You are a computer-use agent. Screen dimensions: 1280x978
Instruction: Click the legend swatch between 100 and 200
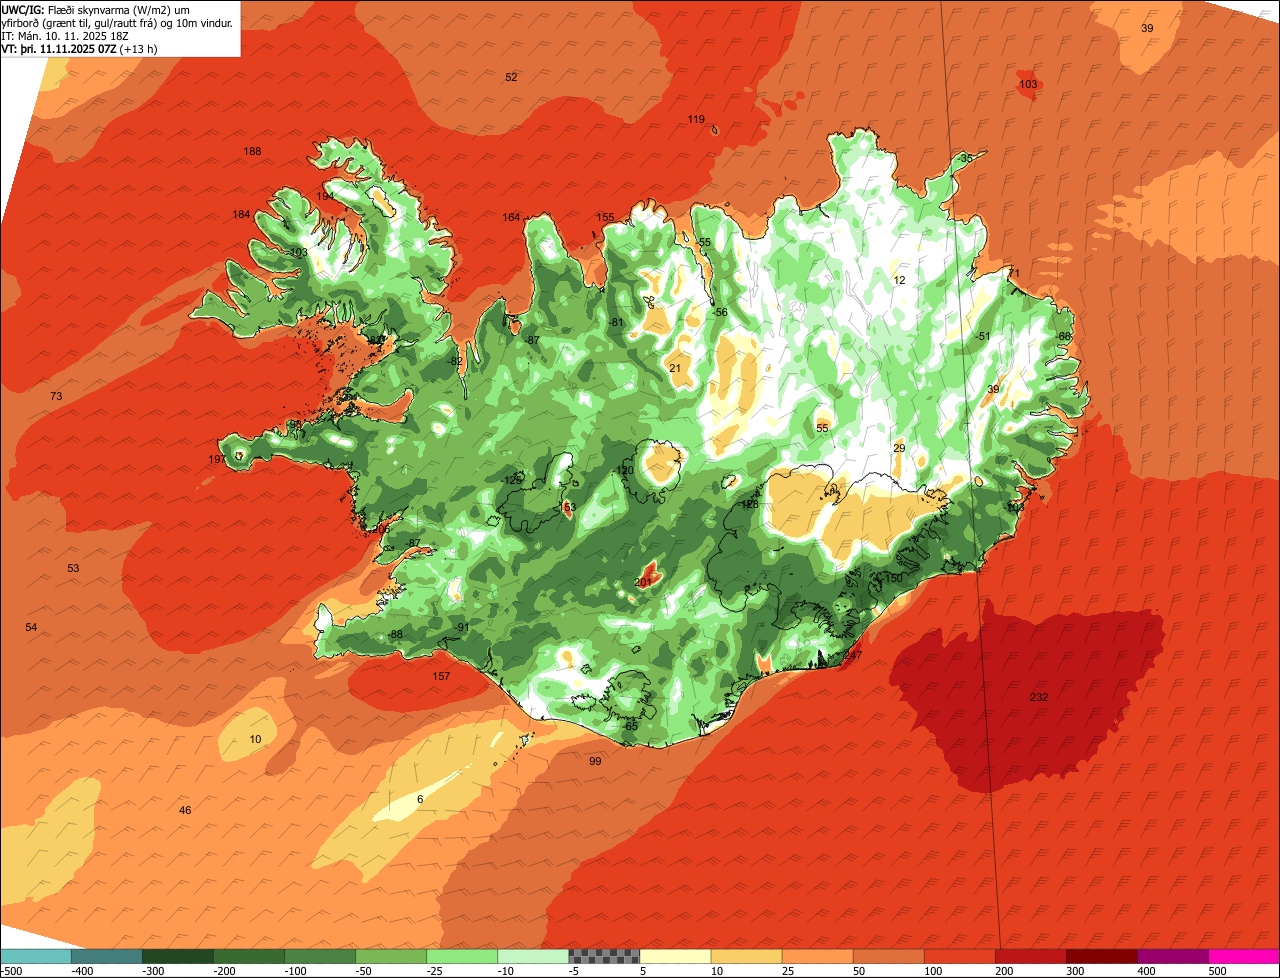click(959, 955)
